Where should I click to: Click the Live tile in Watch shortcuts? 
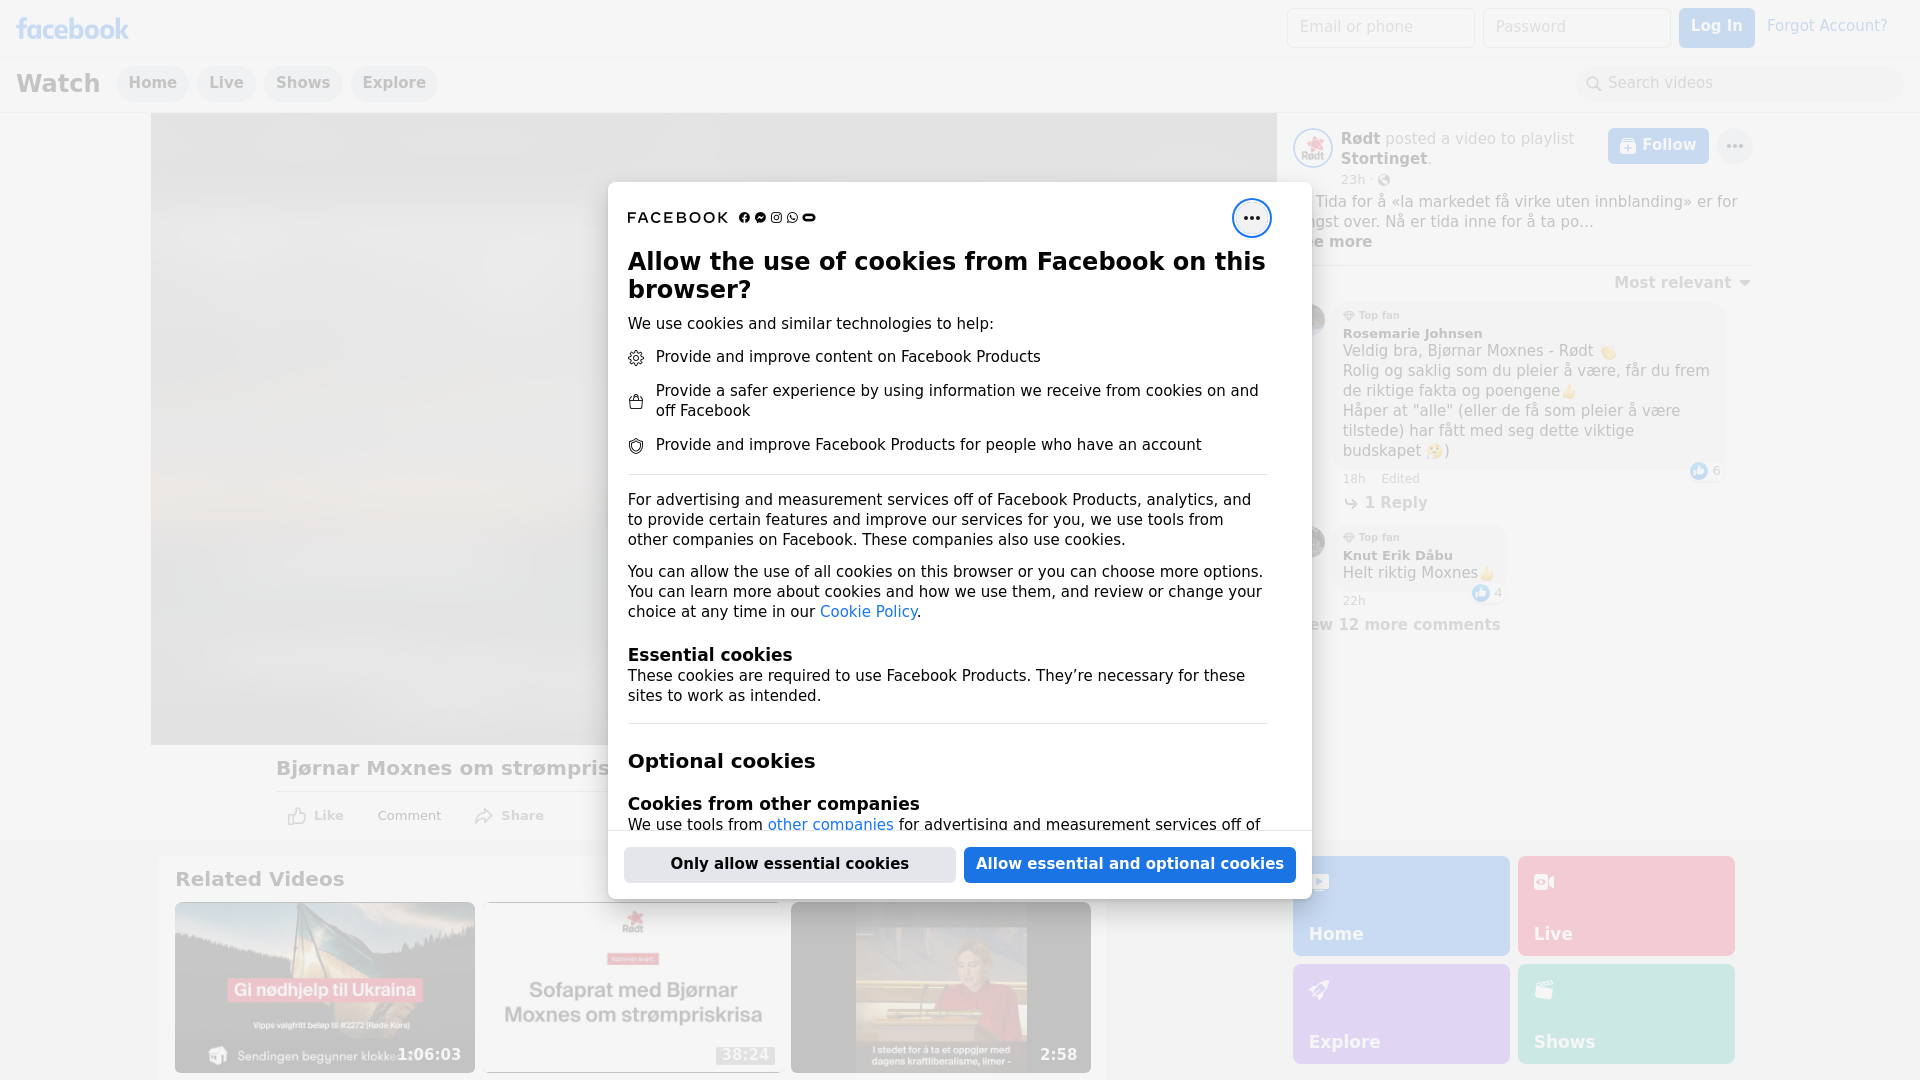point(1626,906)
